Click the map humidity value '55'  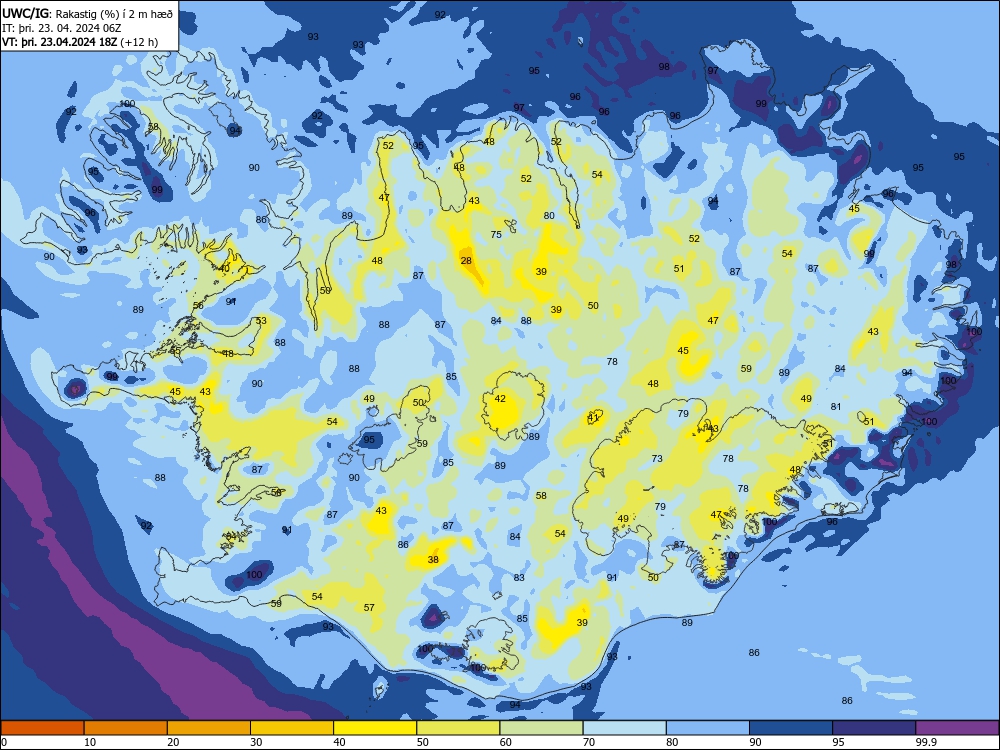[175, 351]
